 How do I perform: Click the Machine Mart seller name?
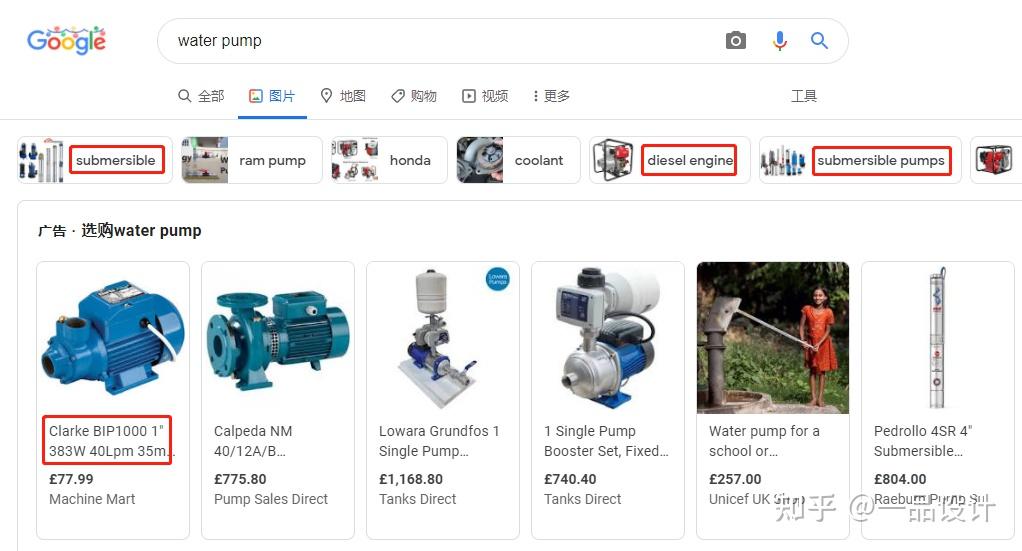point(92,499)
